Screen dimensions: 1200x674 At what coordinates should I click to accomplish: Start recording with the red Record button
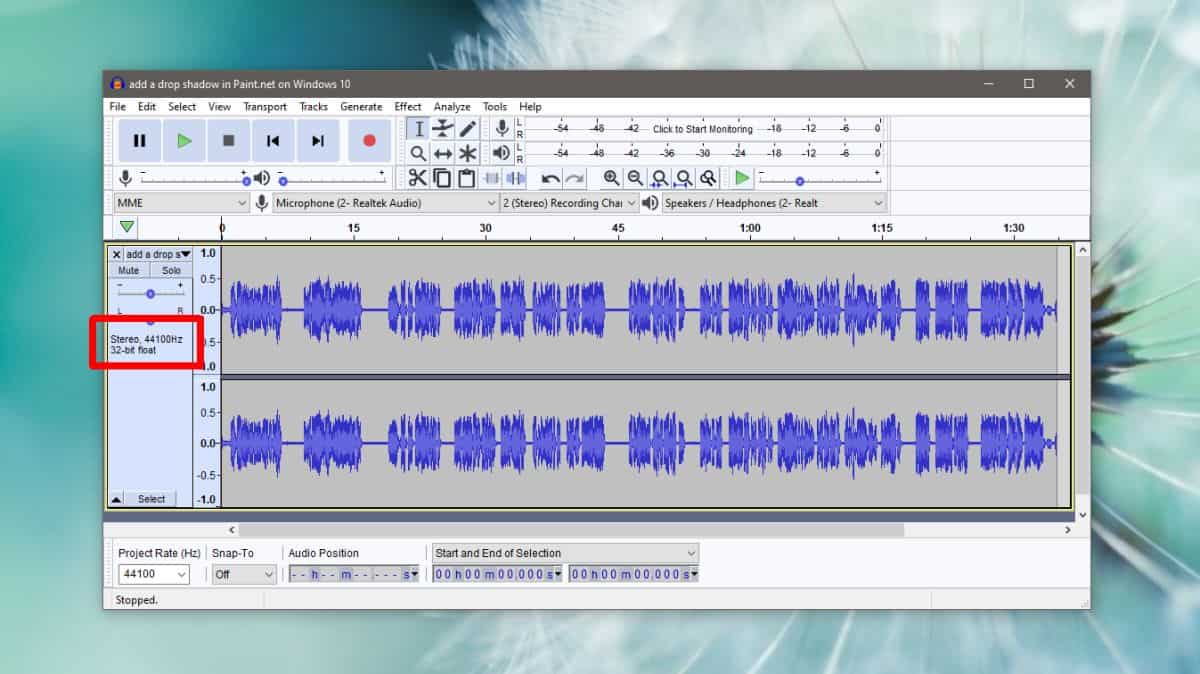tap(369, 141)
